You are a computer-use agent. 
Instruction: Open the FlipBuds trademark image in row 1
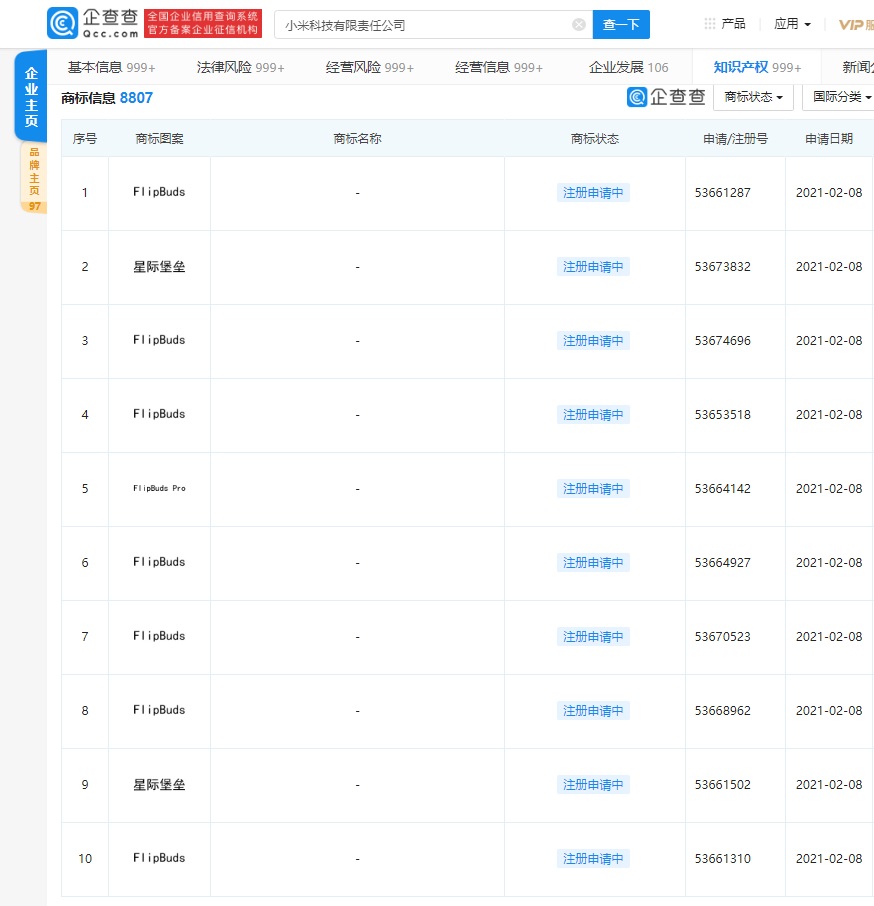(x=159, y=192)
